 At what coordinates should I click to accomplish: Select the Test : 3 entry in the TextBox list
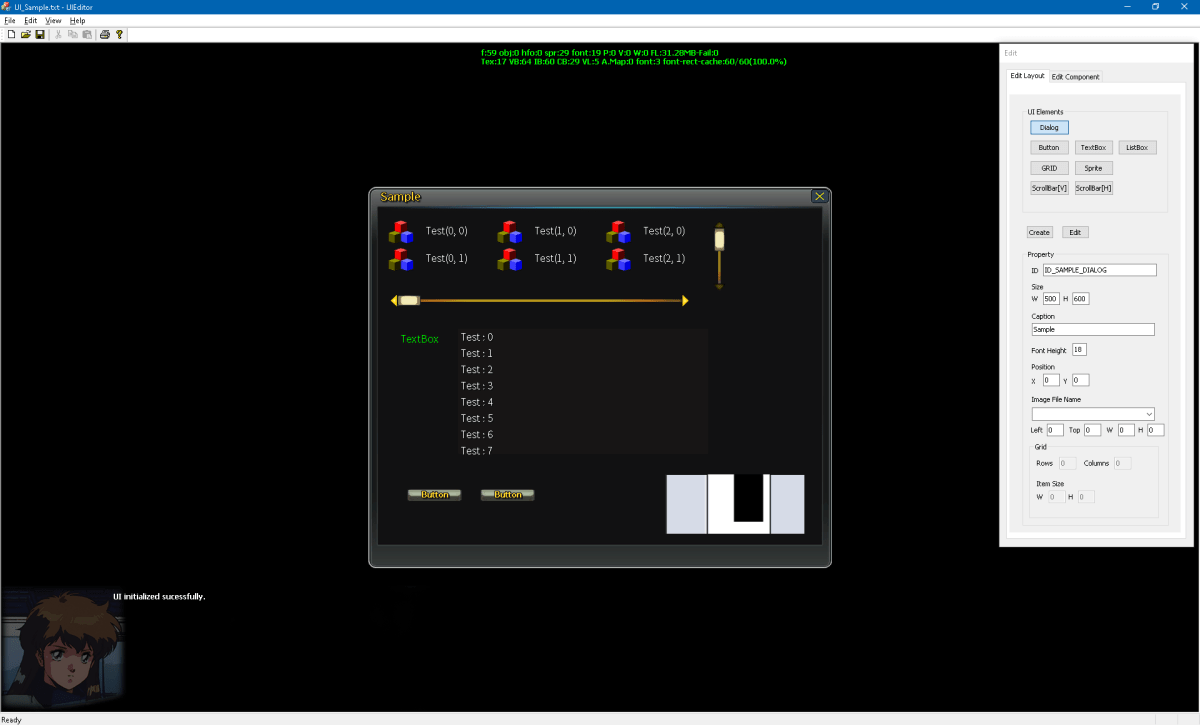[x=477, y=385]
